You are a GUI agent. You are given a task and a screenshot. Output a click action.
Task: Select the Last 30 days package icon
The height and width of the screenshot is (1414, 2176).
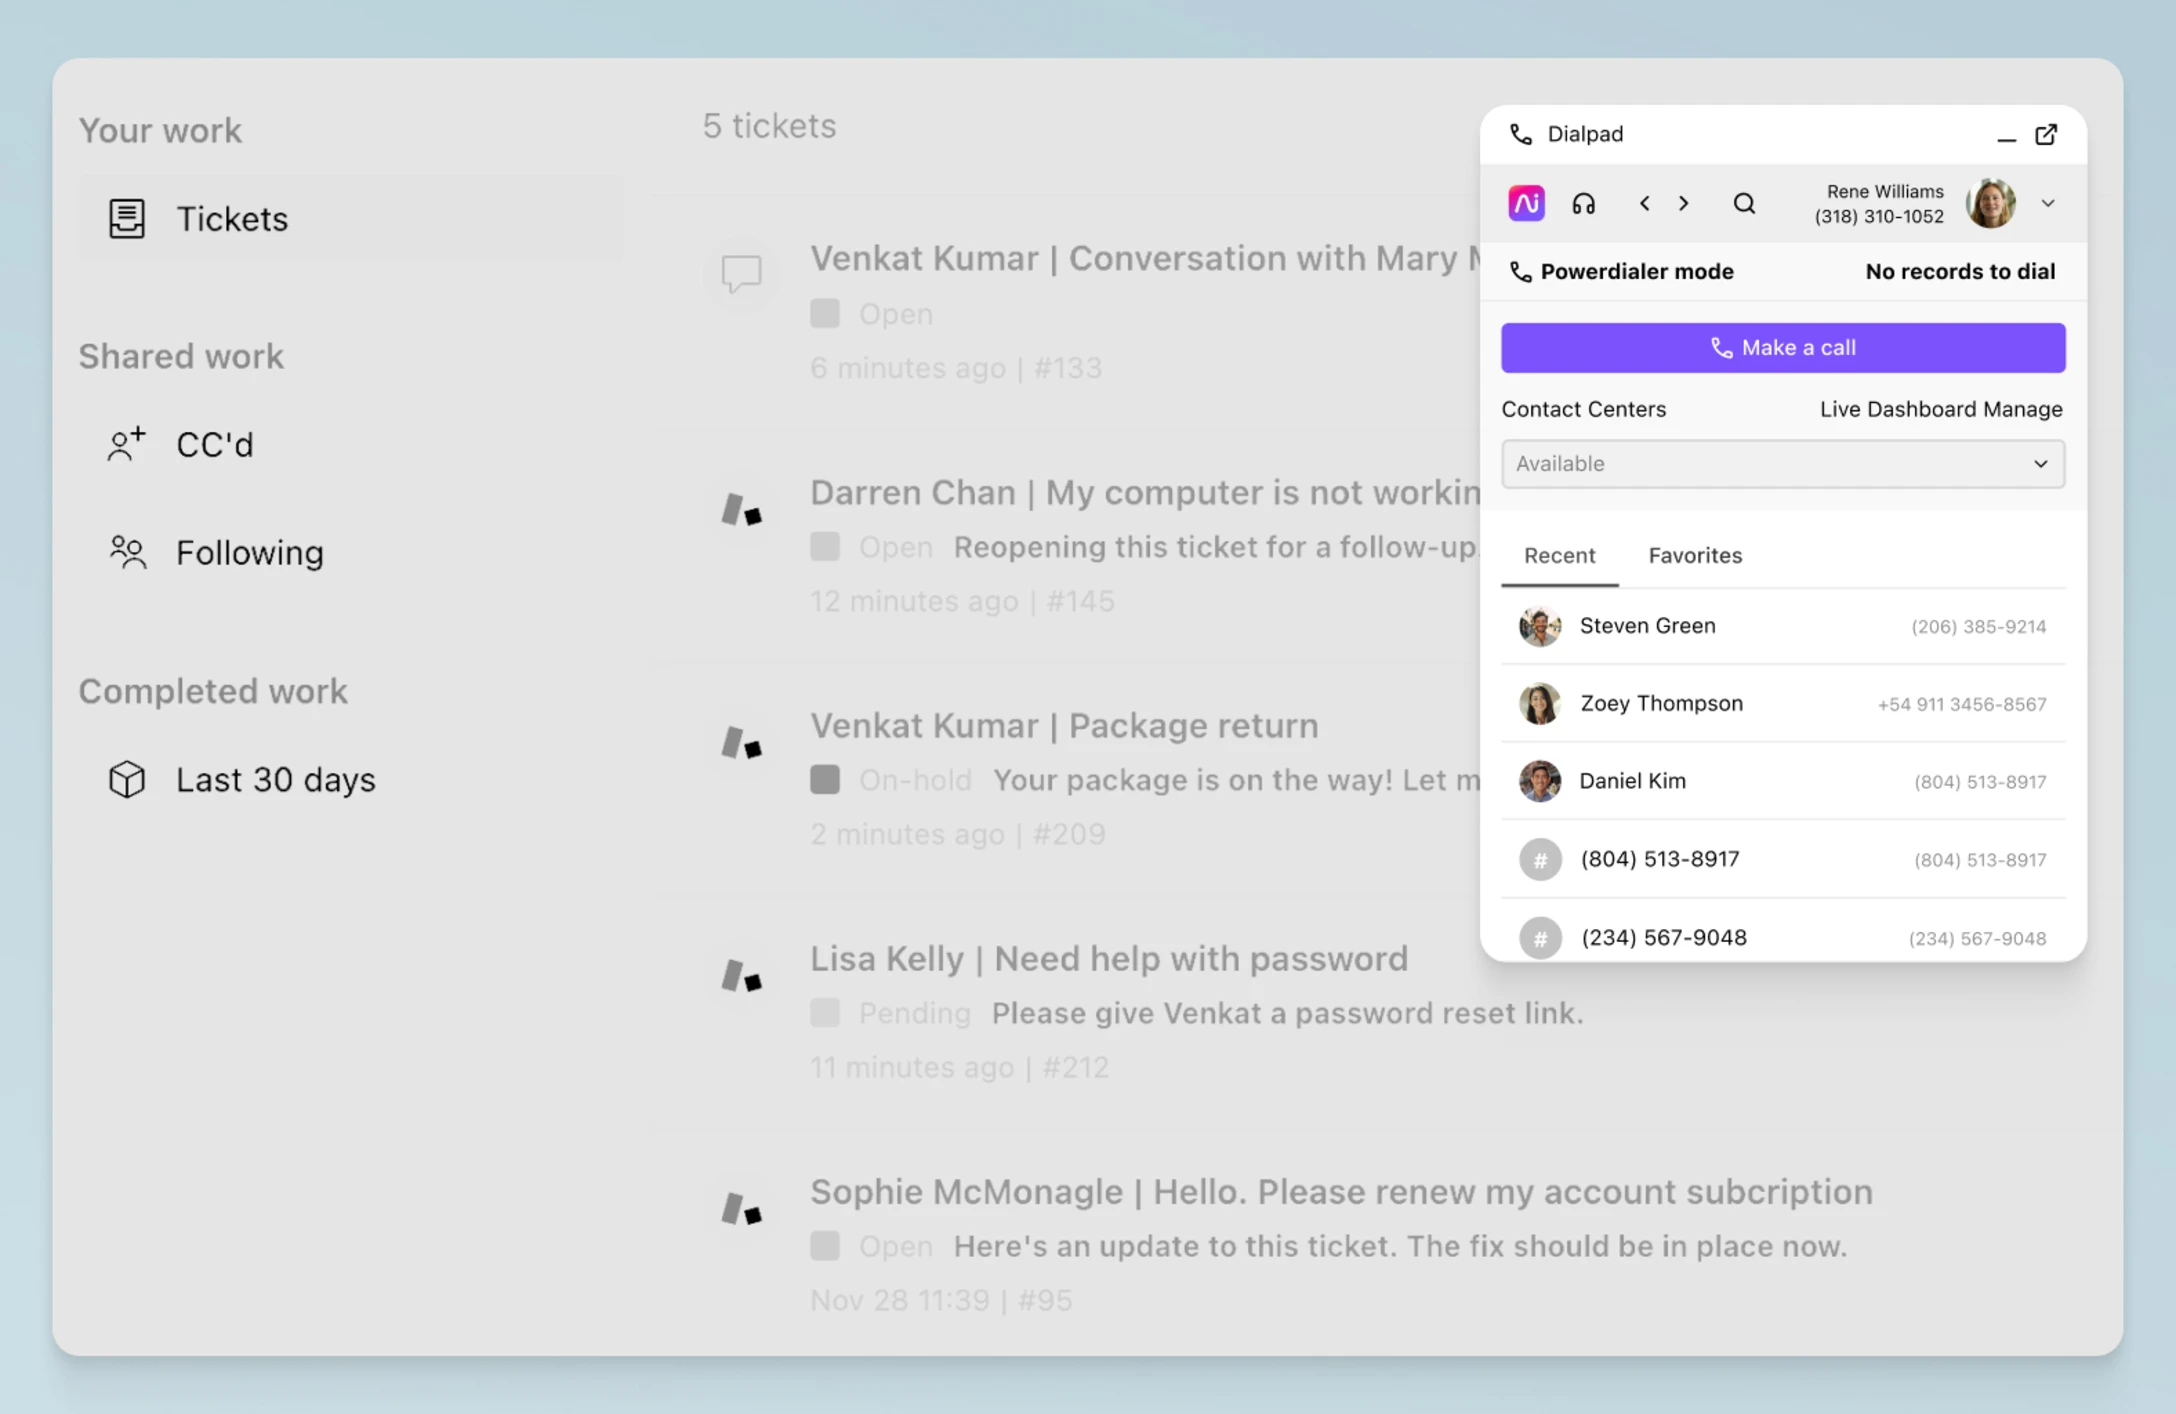[x=126, y=779]
